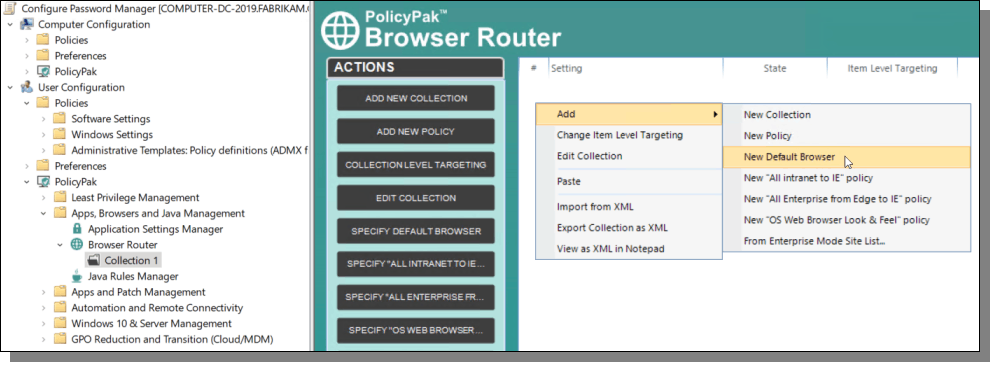1000x372 pixels.
Task: Expand the Software Settings folder
Action: coord(43,119)
